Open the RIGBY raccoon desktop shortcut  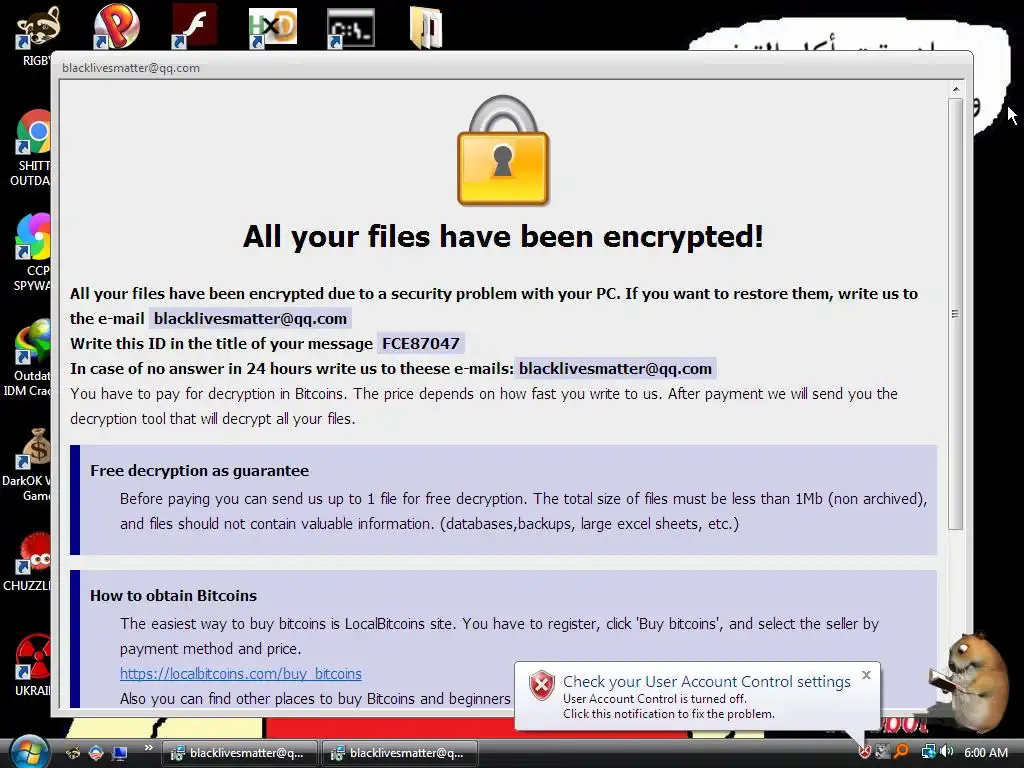37,27
